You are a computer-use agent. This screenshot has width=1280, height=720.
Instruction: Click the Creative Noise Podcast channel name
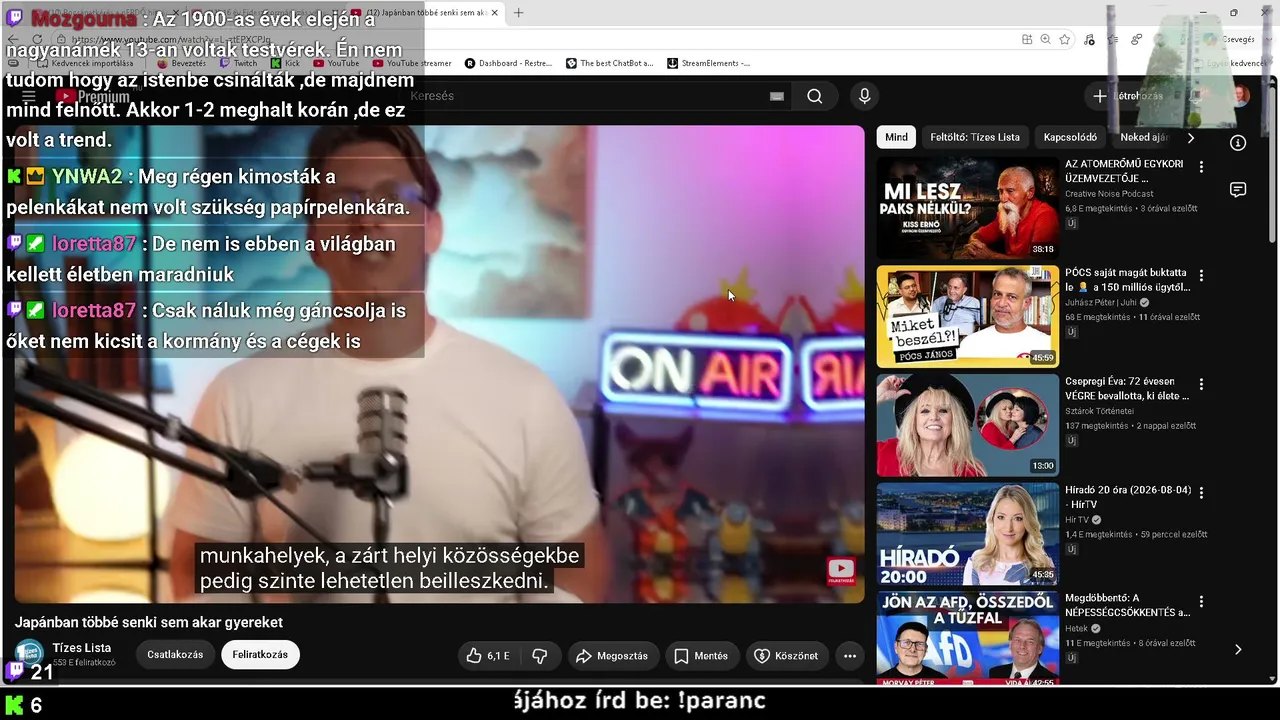[x=1109, y=194]
